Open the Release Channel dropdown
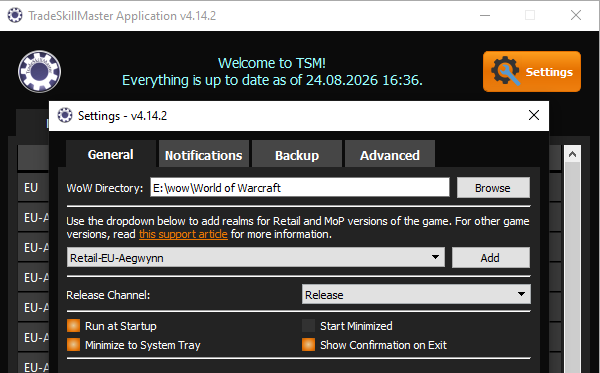This screenshot has width=600, height=373. (416, 294)
